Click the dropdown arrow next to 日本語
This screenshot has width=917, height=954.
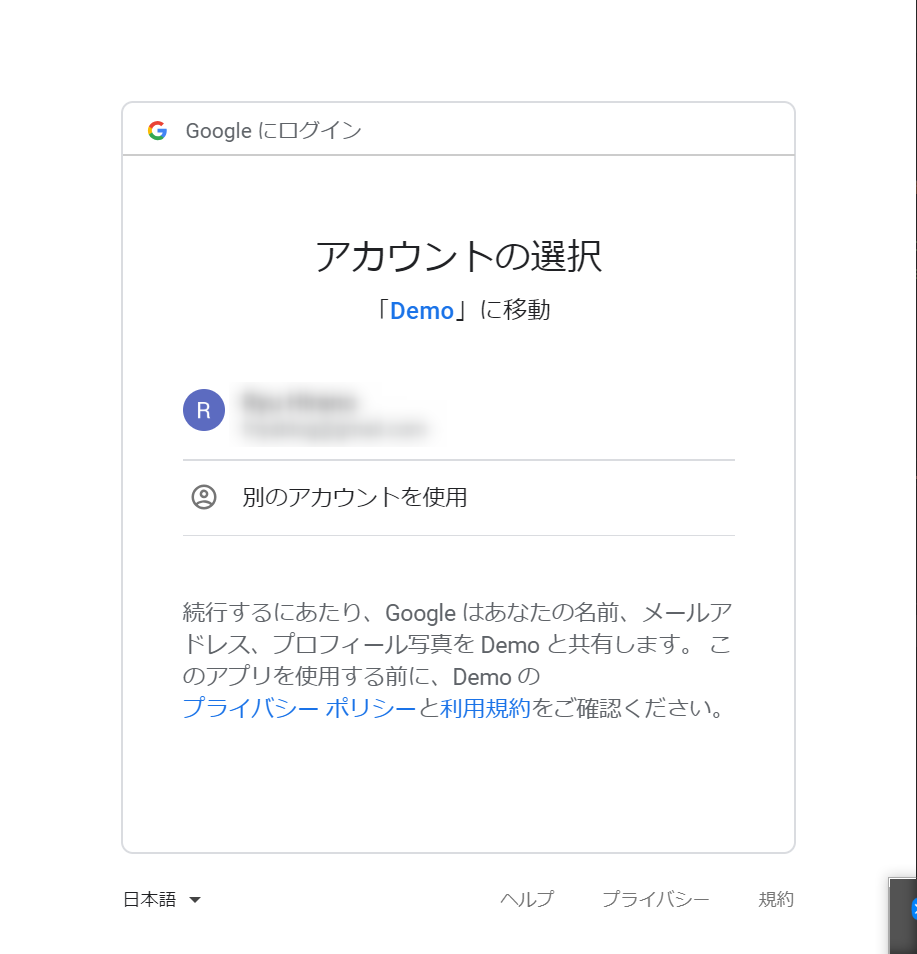195,900
